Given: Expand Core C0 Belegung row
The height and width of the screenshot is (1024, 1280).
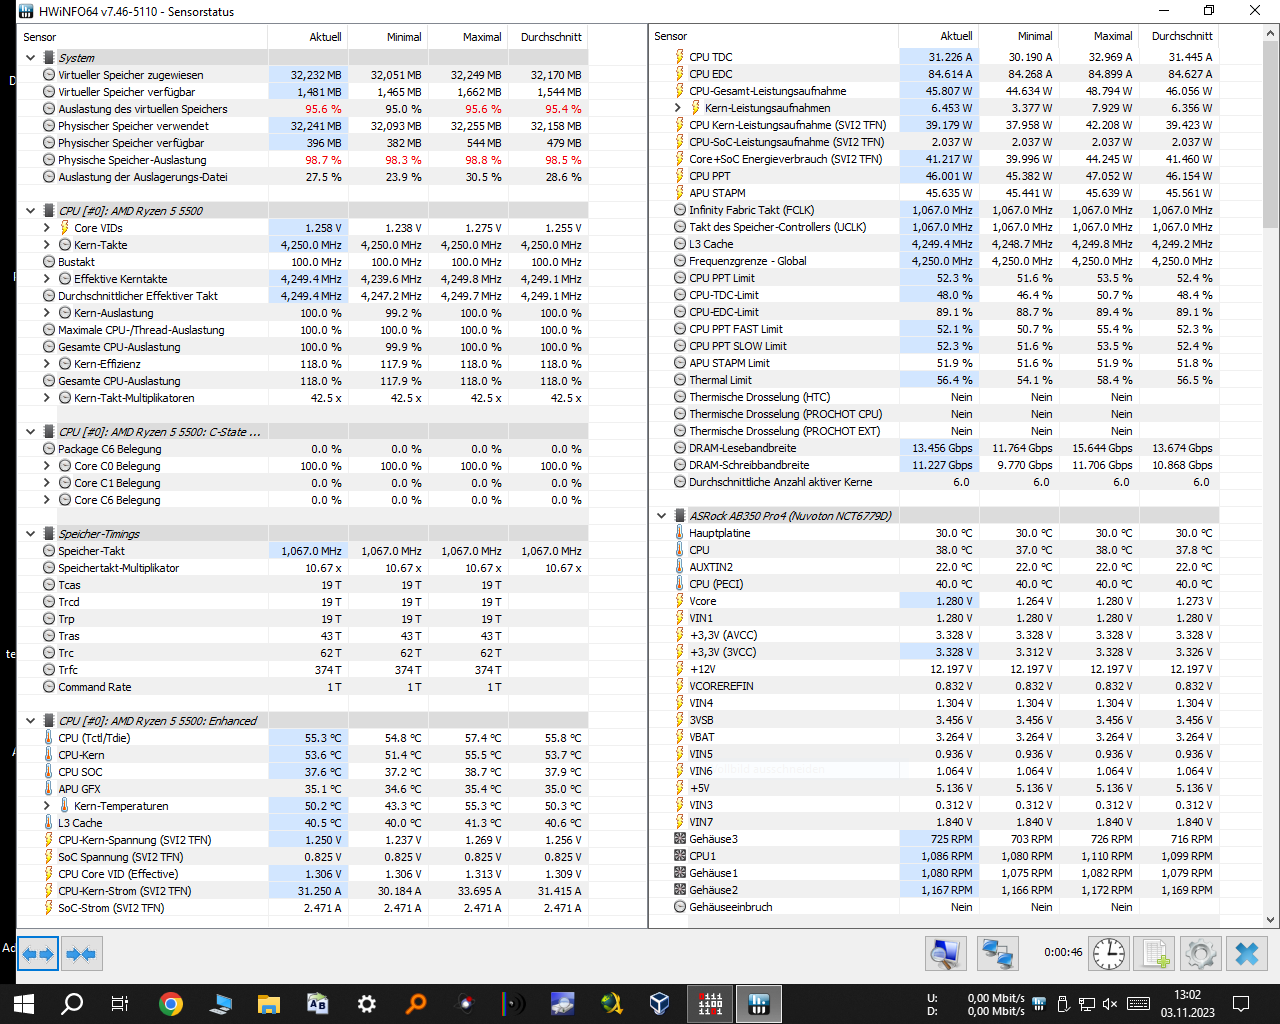Looking at the screenshot, I should tap(46, 466).
